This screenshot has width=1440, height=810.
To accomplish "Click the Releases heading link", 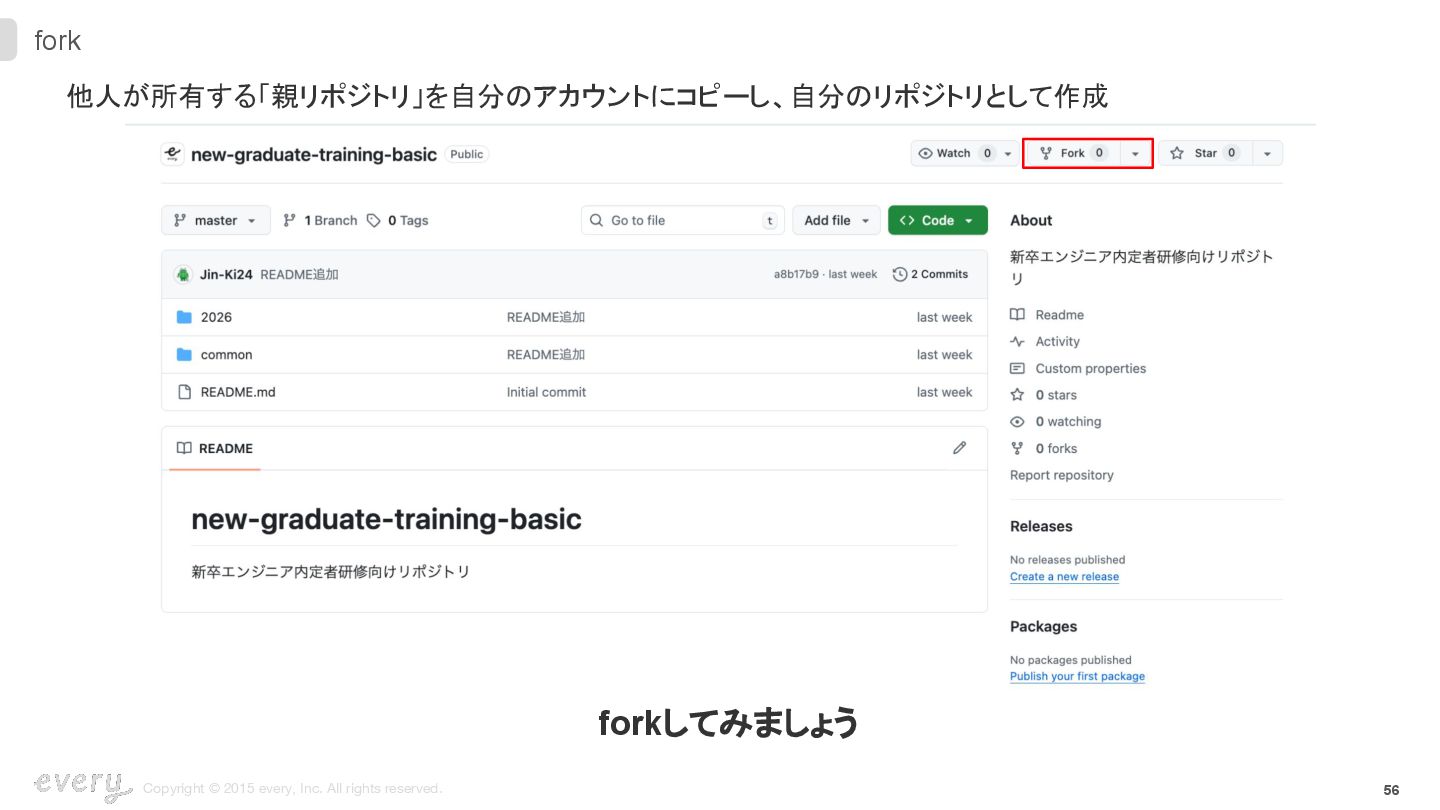I will click(x=1041, y=526).
